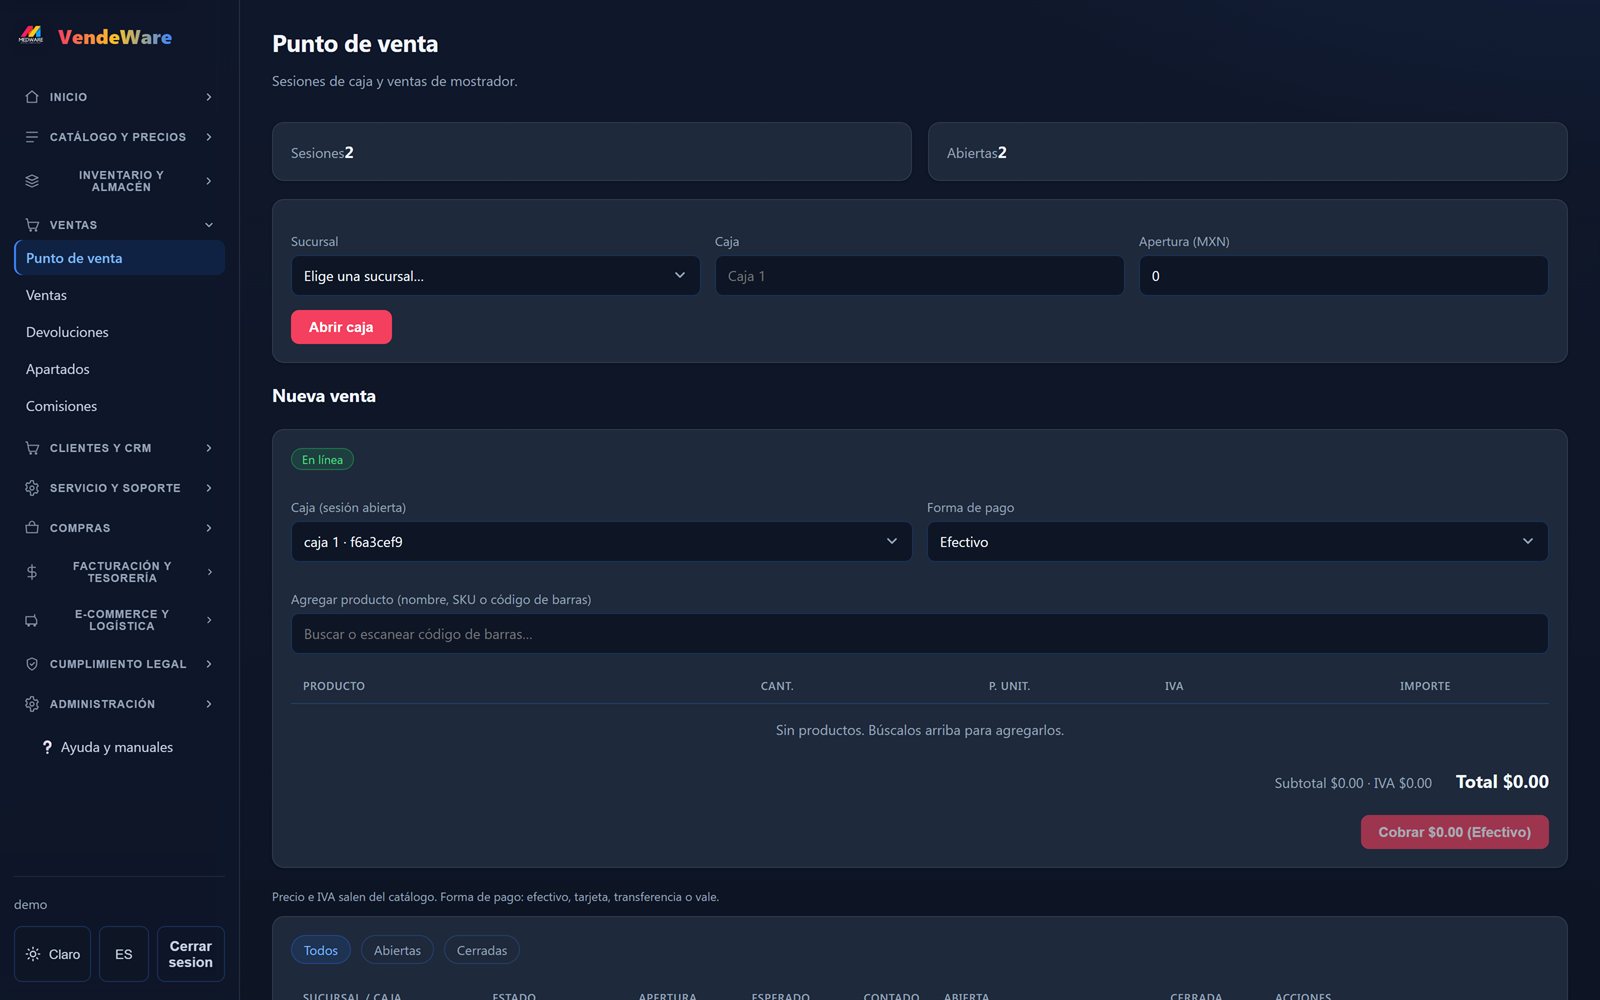Screen dimensions: 1600x1000
Task: Click the P. UNIT. column header
Action: (1009, 686)
